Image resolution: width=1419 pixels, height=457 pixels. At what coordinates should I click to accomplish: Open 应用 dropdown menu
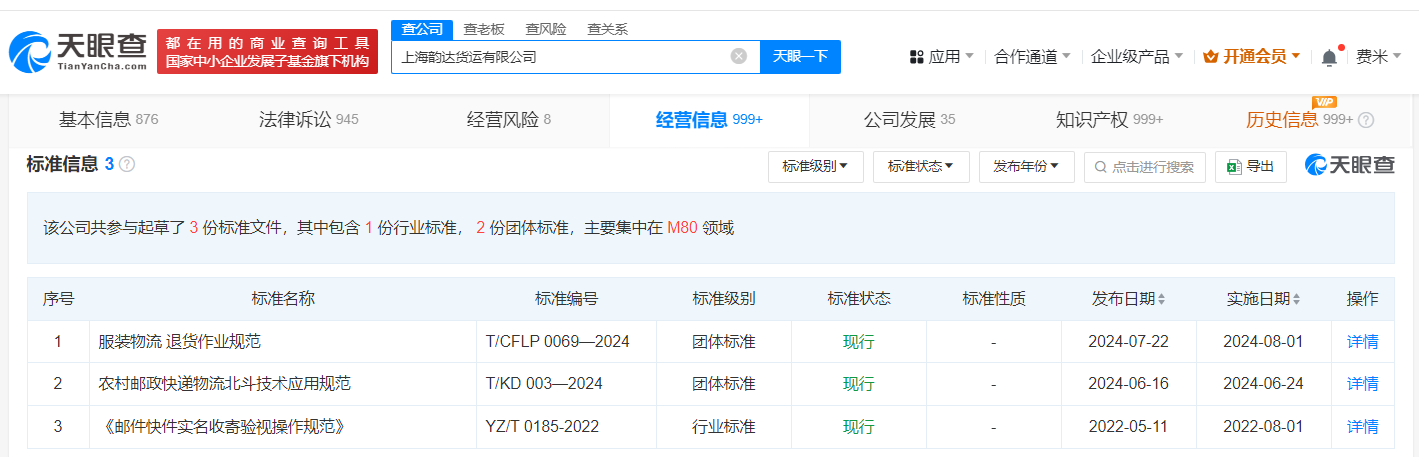tap(941, 57)
